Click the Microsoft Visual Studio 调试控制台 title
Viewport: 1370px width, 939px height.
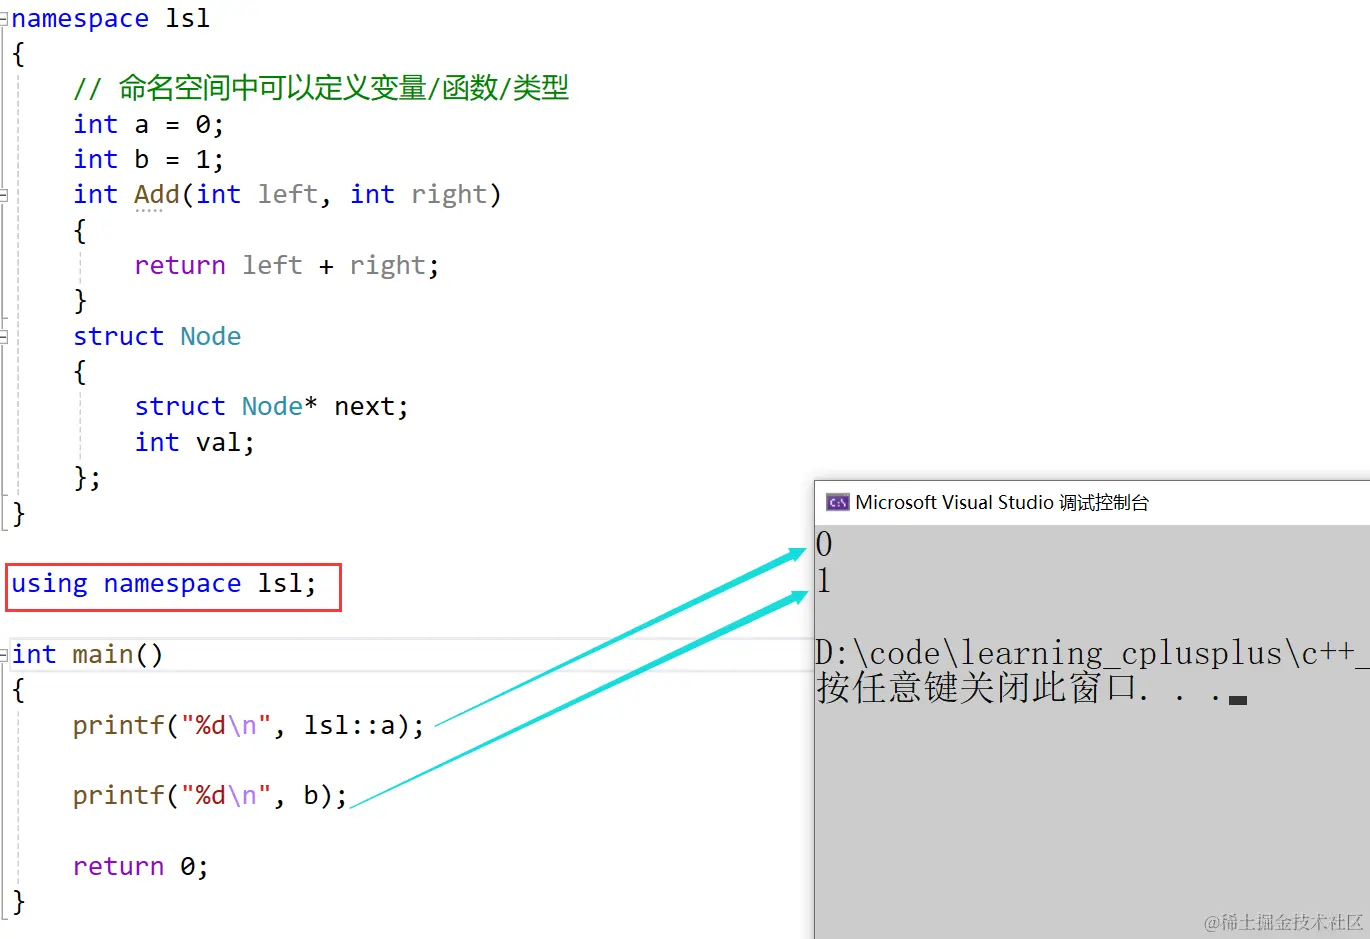pos(1002,502)
